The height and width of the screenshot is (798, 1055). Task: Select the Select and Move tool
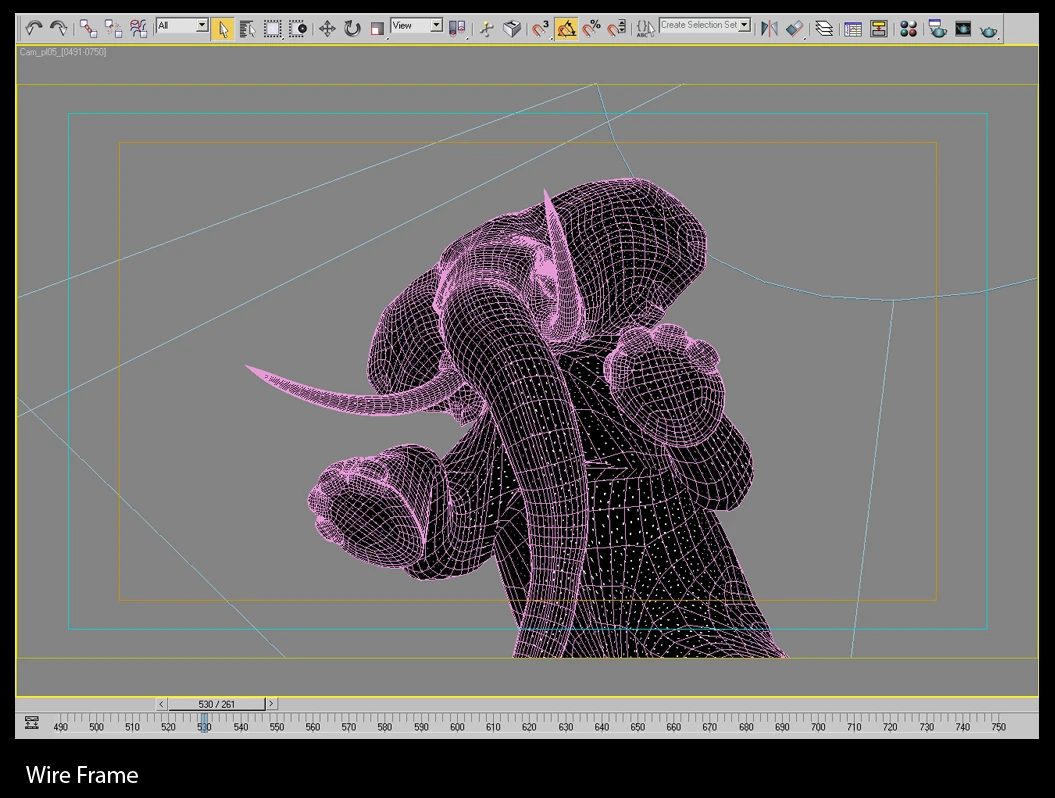[x=327, y=29]
